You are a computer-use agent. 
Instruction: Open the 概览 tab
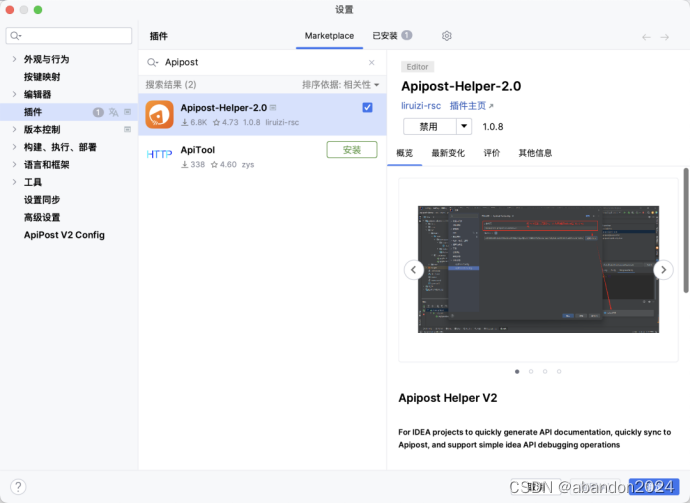click(404, 153)
